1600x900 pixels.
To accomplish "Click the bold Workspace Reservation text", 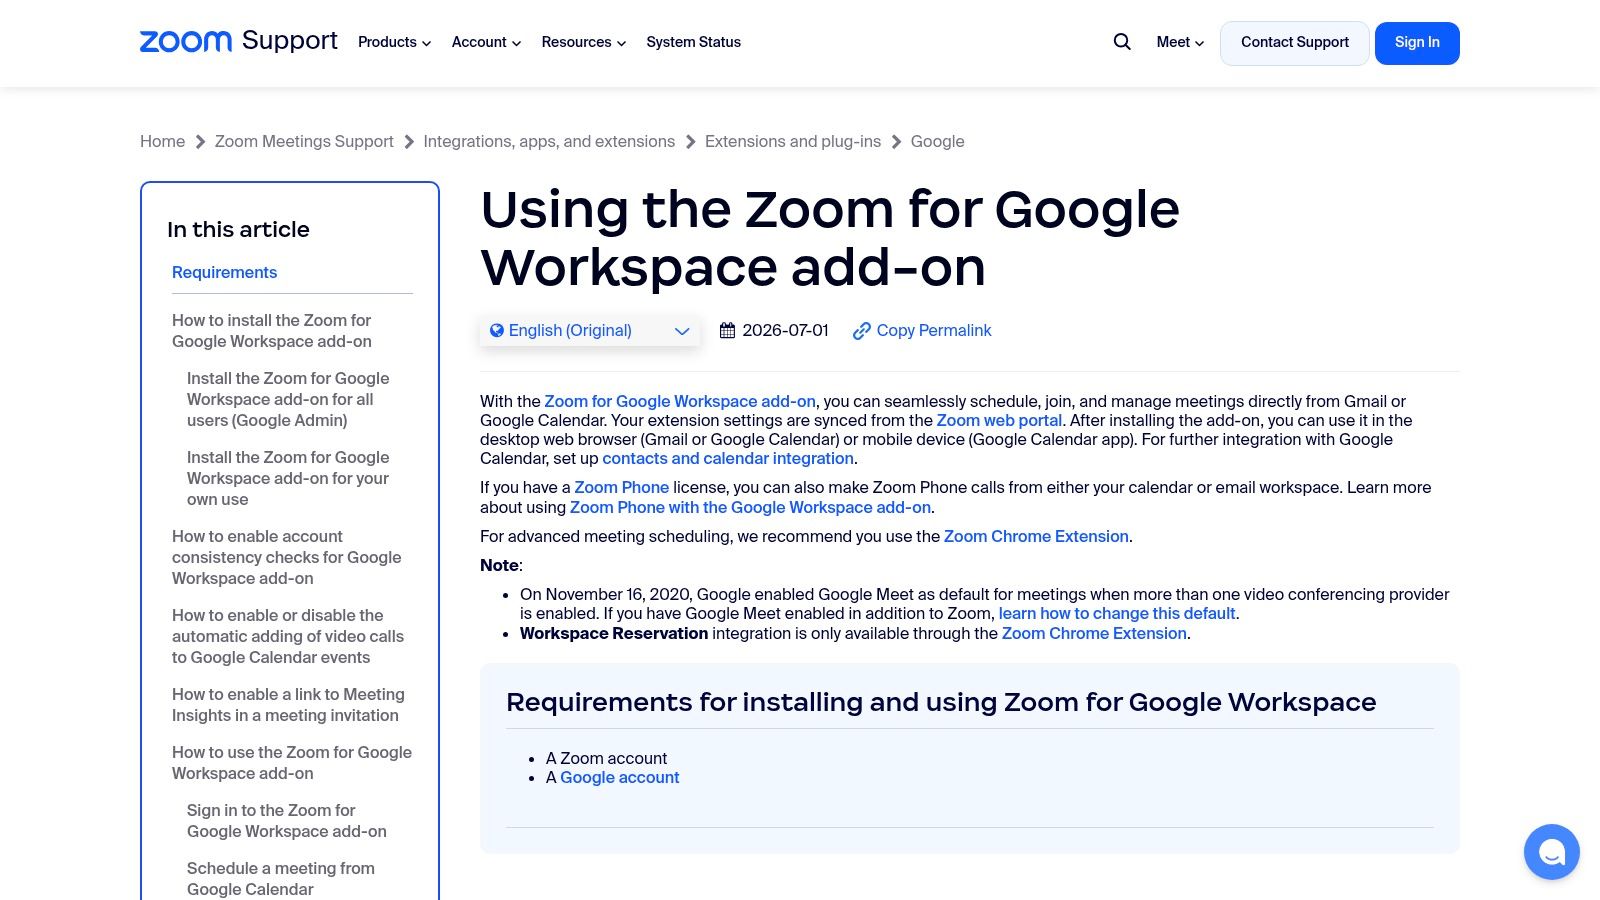I will click(614, 633).
